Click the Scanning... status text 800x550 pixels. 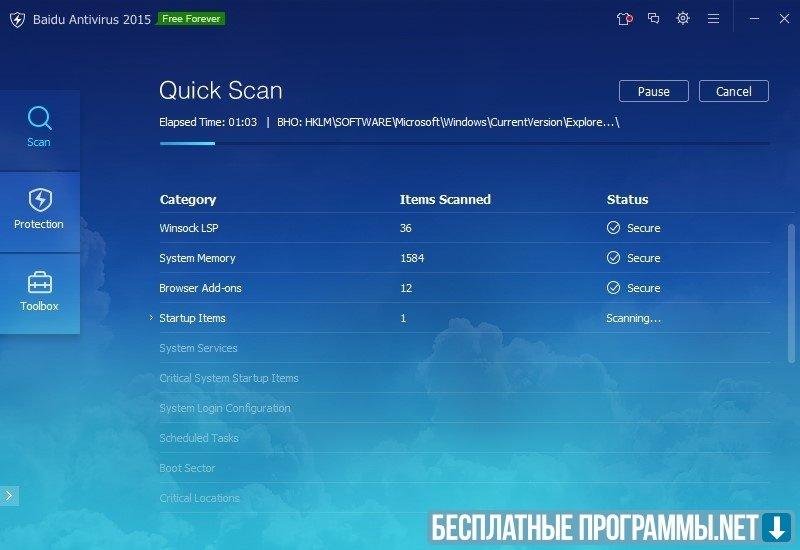[x=634, y=318]
